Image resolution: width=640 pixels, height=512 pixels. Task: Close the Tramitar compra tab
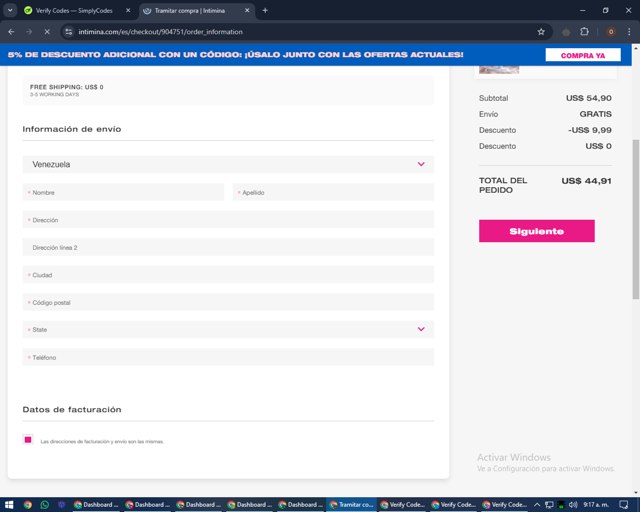click(247, 11)
